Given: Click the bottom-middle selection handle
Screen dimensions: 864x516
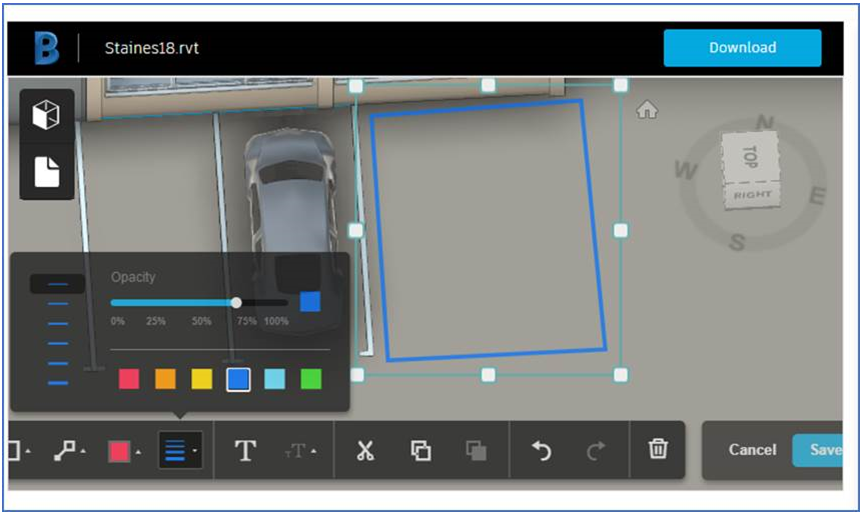Looking at the screenshot, I should pos(488,375).
